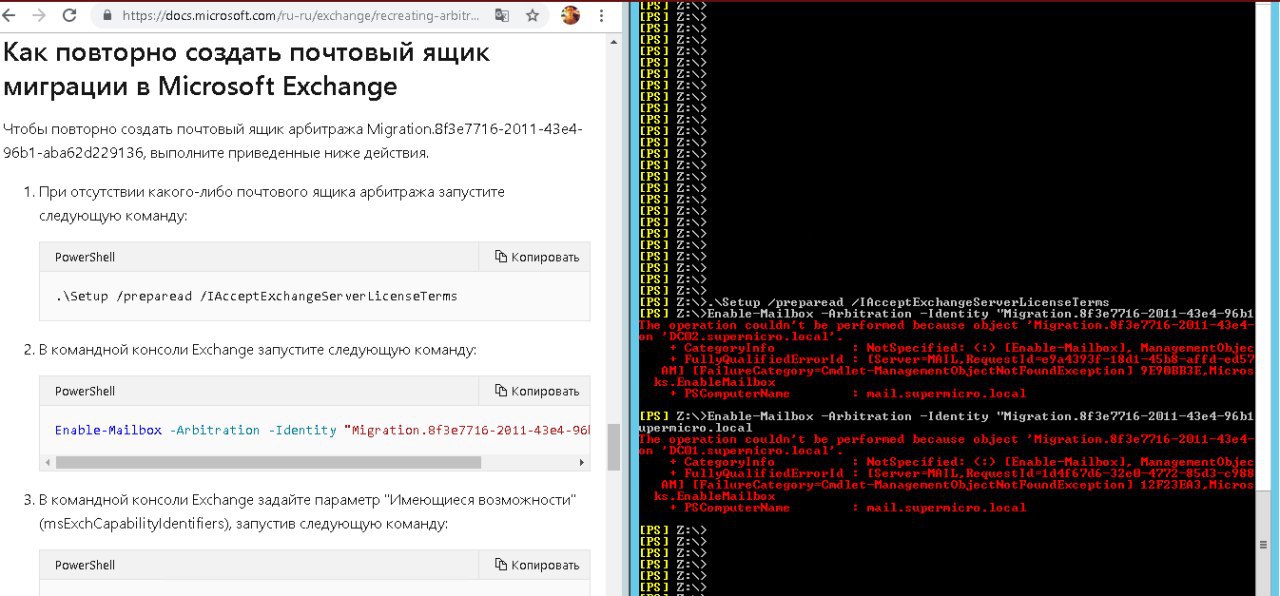Click the terminal line "upermicro.local"
This screenshot has height=596, width=1280.
(694, 427)
